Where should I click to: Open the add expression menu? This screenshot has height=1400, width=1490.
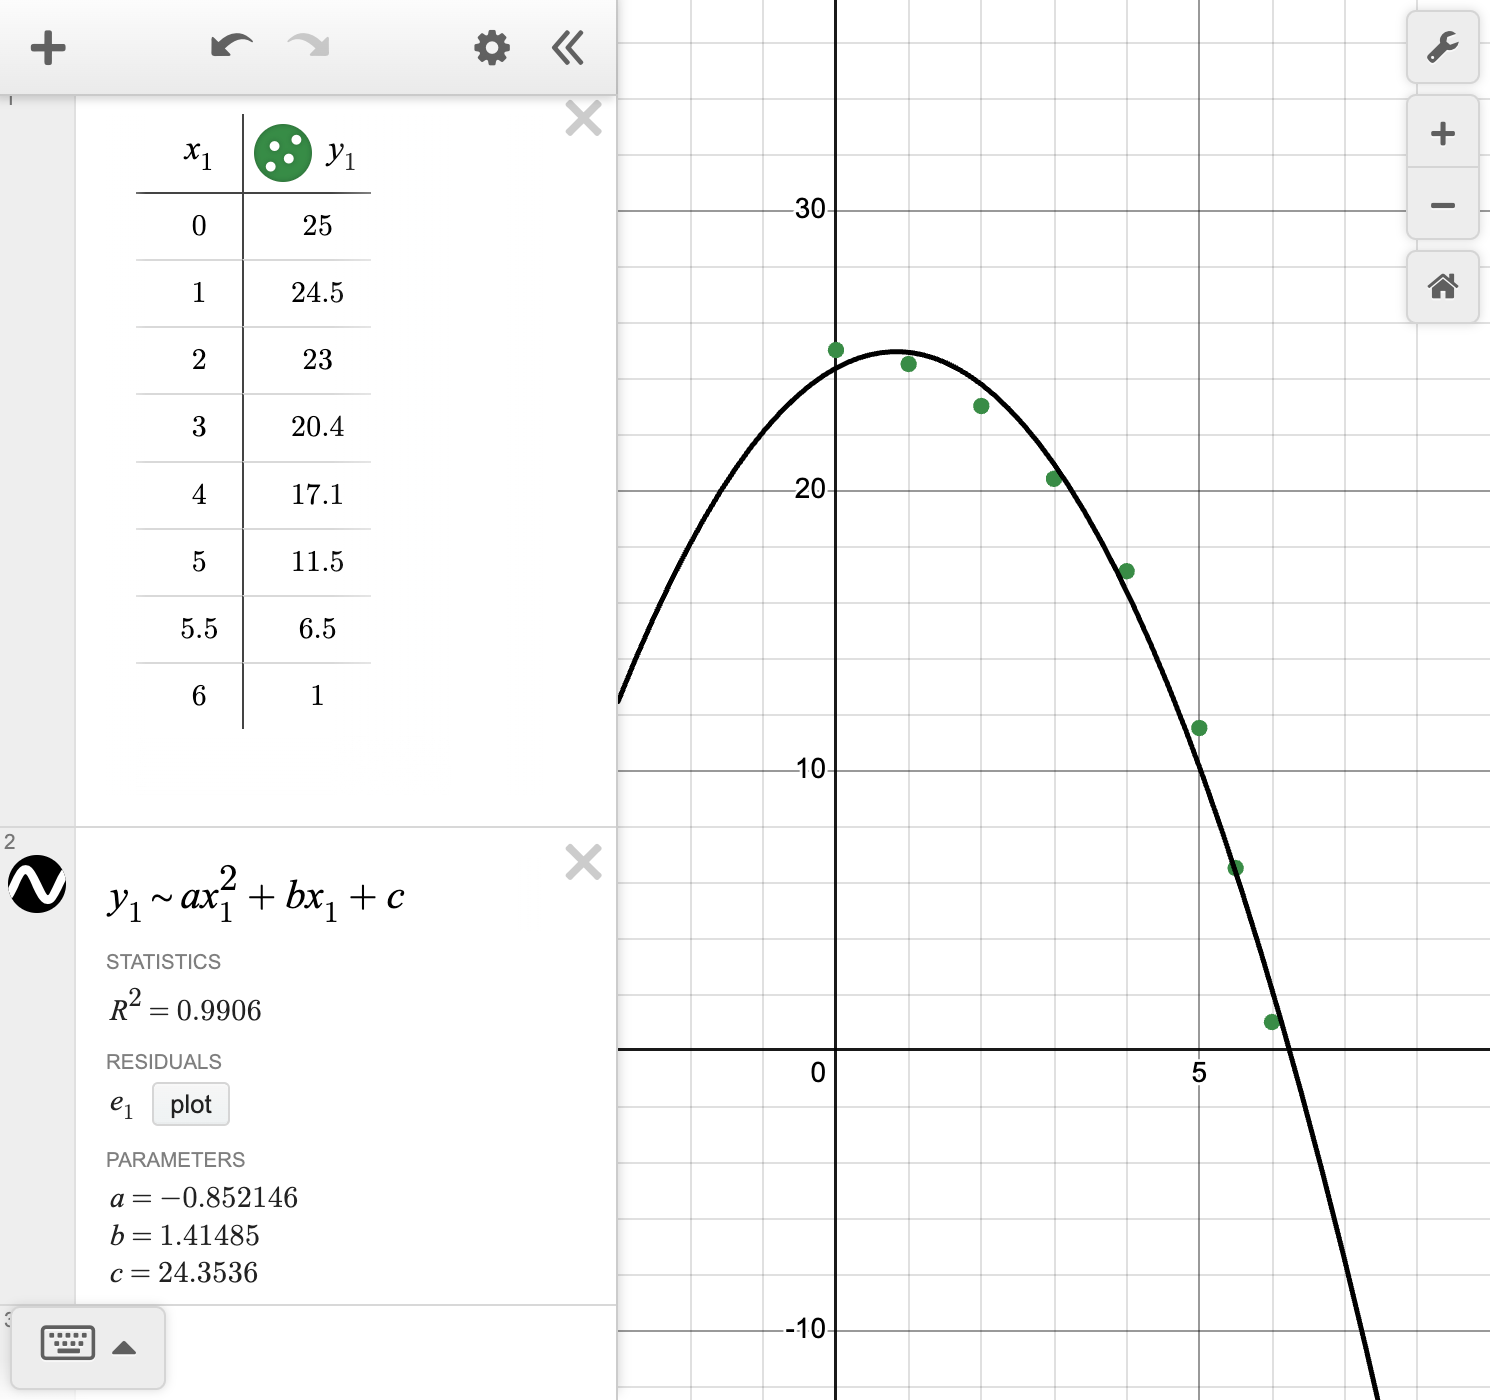(47, 47)
